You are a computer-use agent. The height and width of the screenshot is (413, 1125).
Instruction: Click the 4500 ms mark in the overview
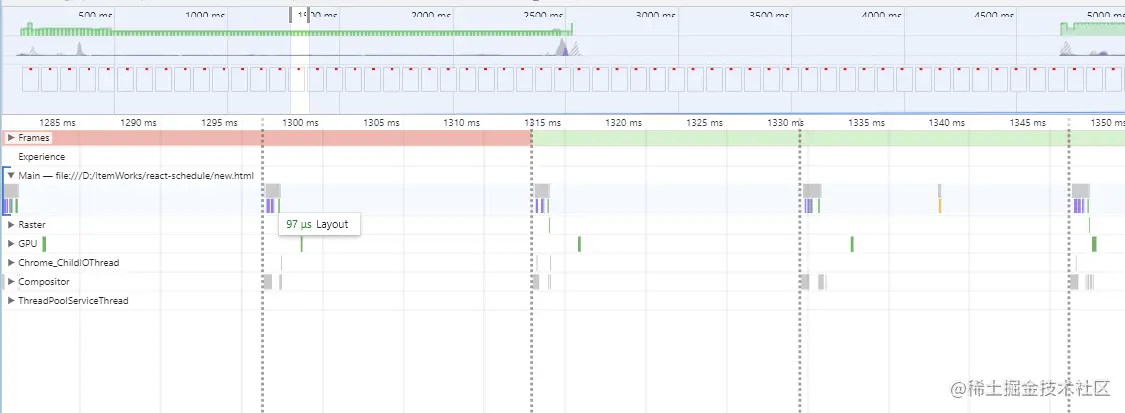tap(996, 15)
